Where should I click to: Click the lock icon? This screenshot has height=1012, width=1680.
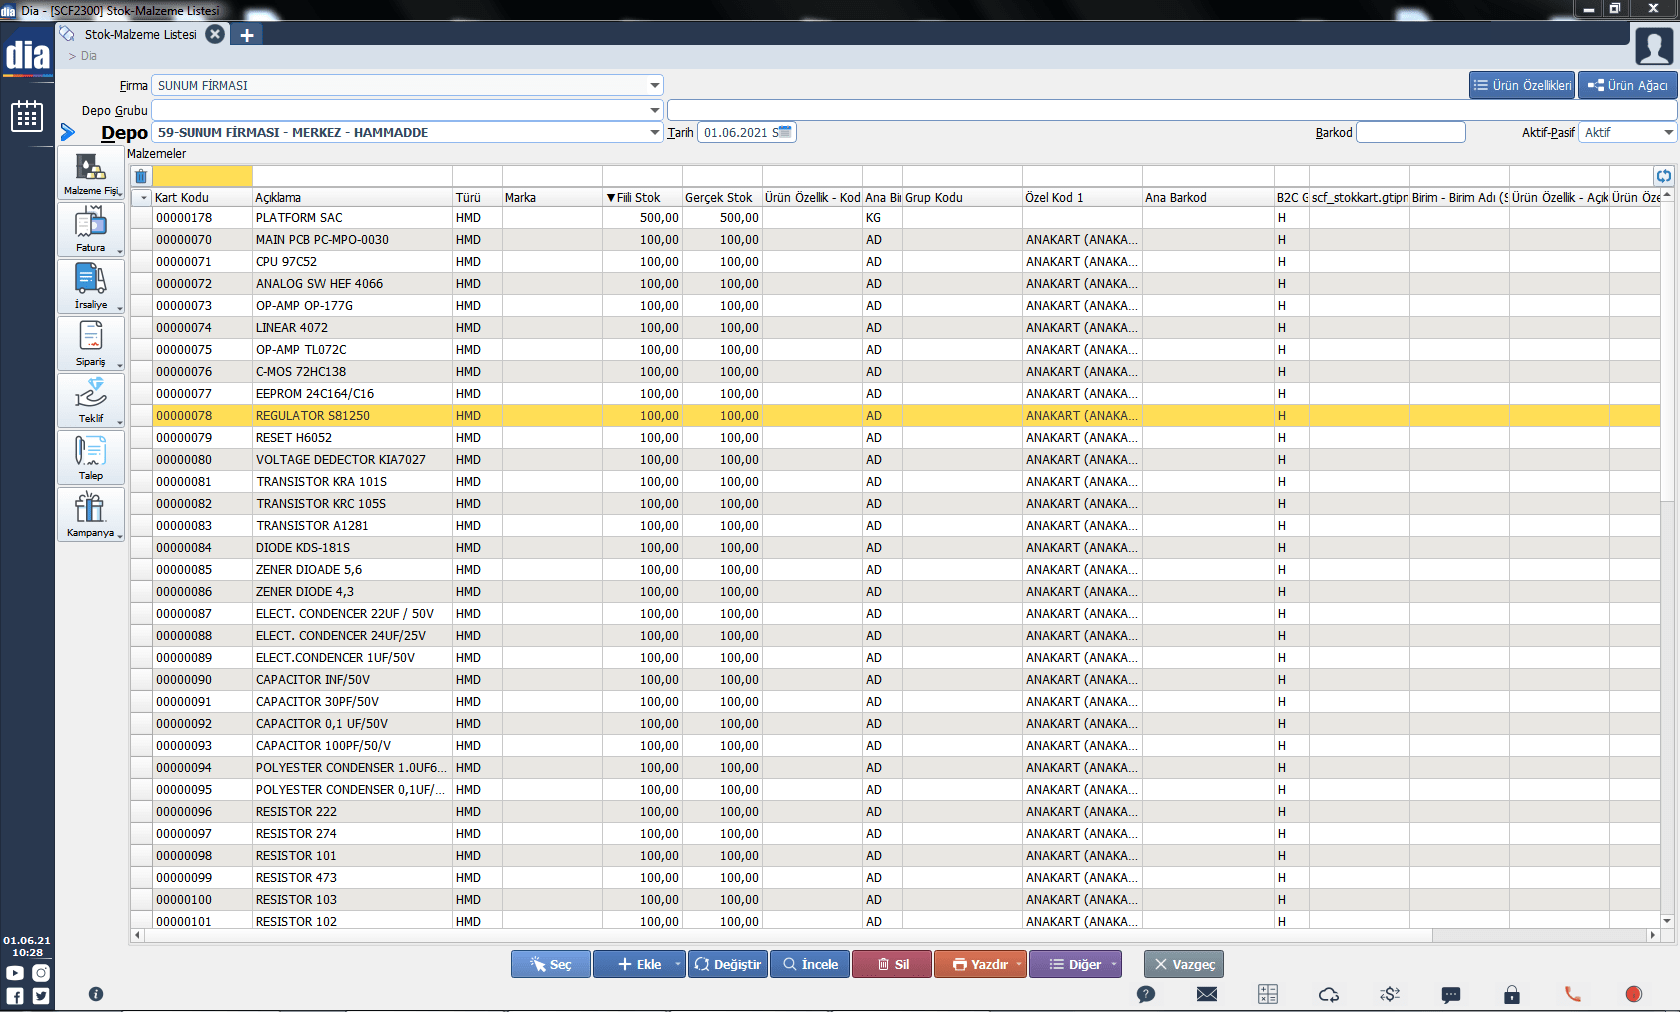[1512, 994]
